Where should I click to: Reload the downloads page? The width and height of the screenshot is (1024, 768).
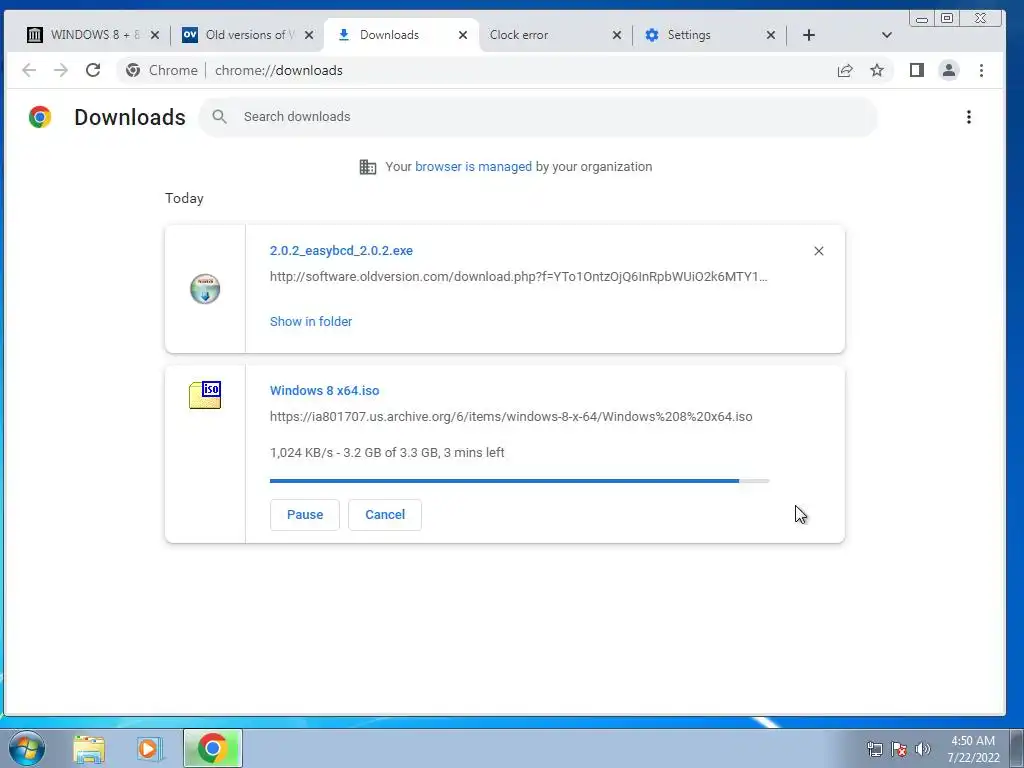[x=93, y=70]
